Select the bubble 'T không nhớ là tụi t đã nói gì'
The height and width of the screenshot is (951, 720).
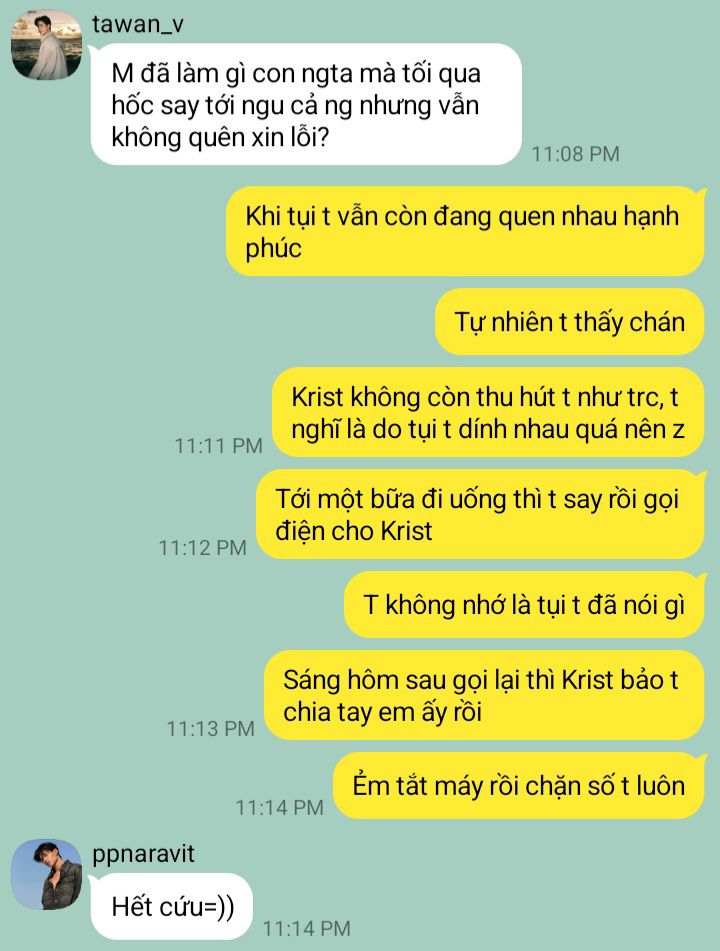[525, 605]
